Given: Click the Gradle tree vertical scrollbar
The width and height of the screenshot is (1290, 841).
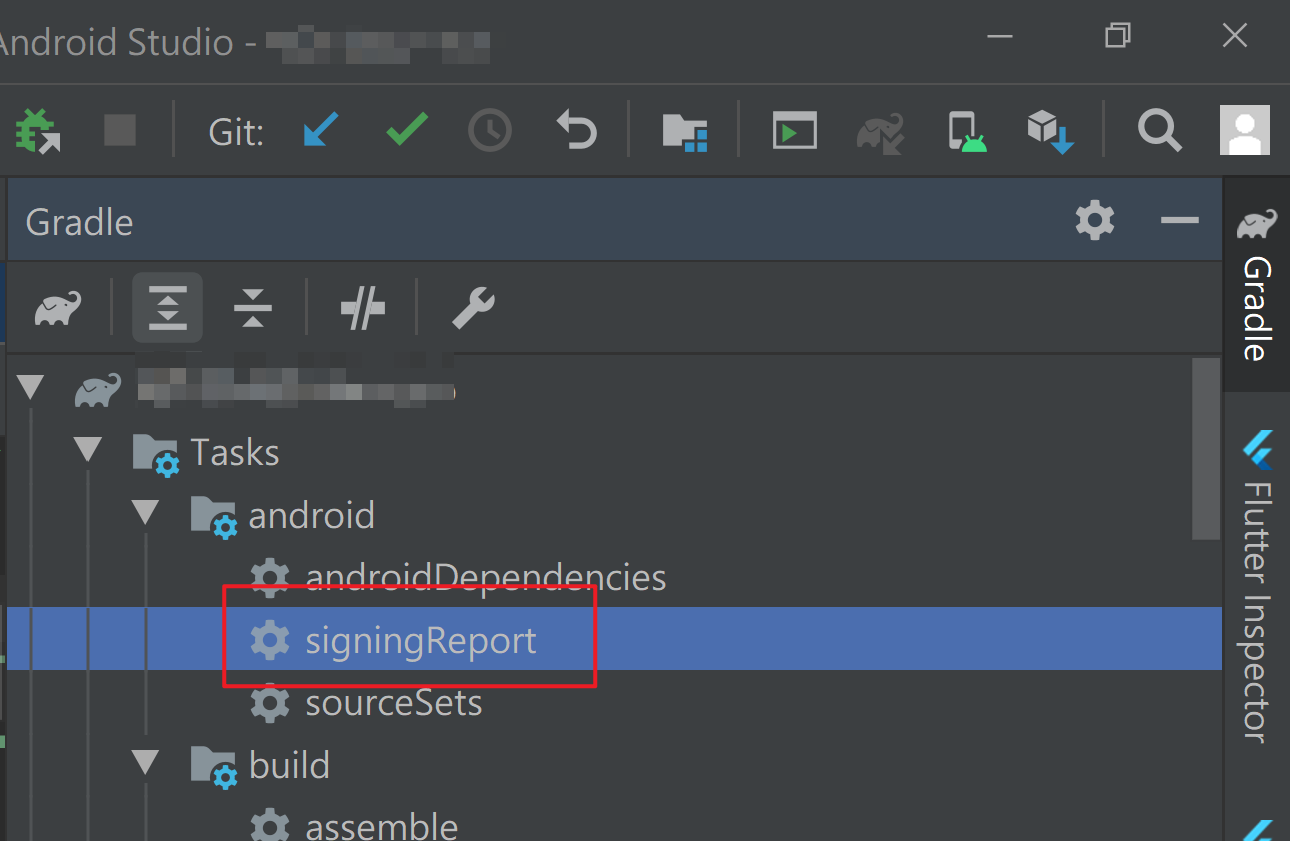Looking at the screenshot, I should pos(1207,448).
